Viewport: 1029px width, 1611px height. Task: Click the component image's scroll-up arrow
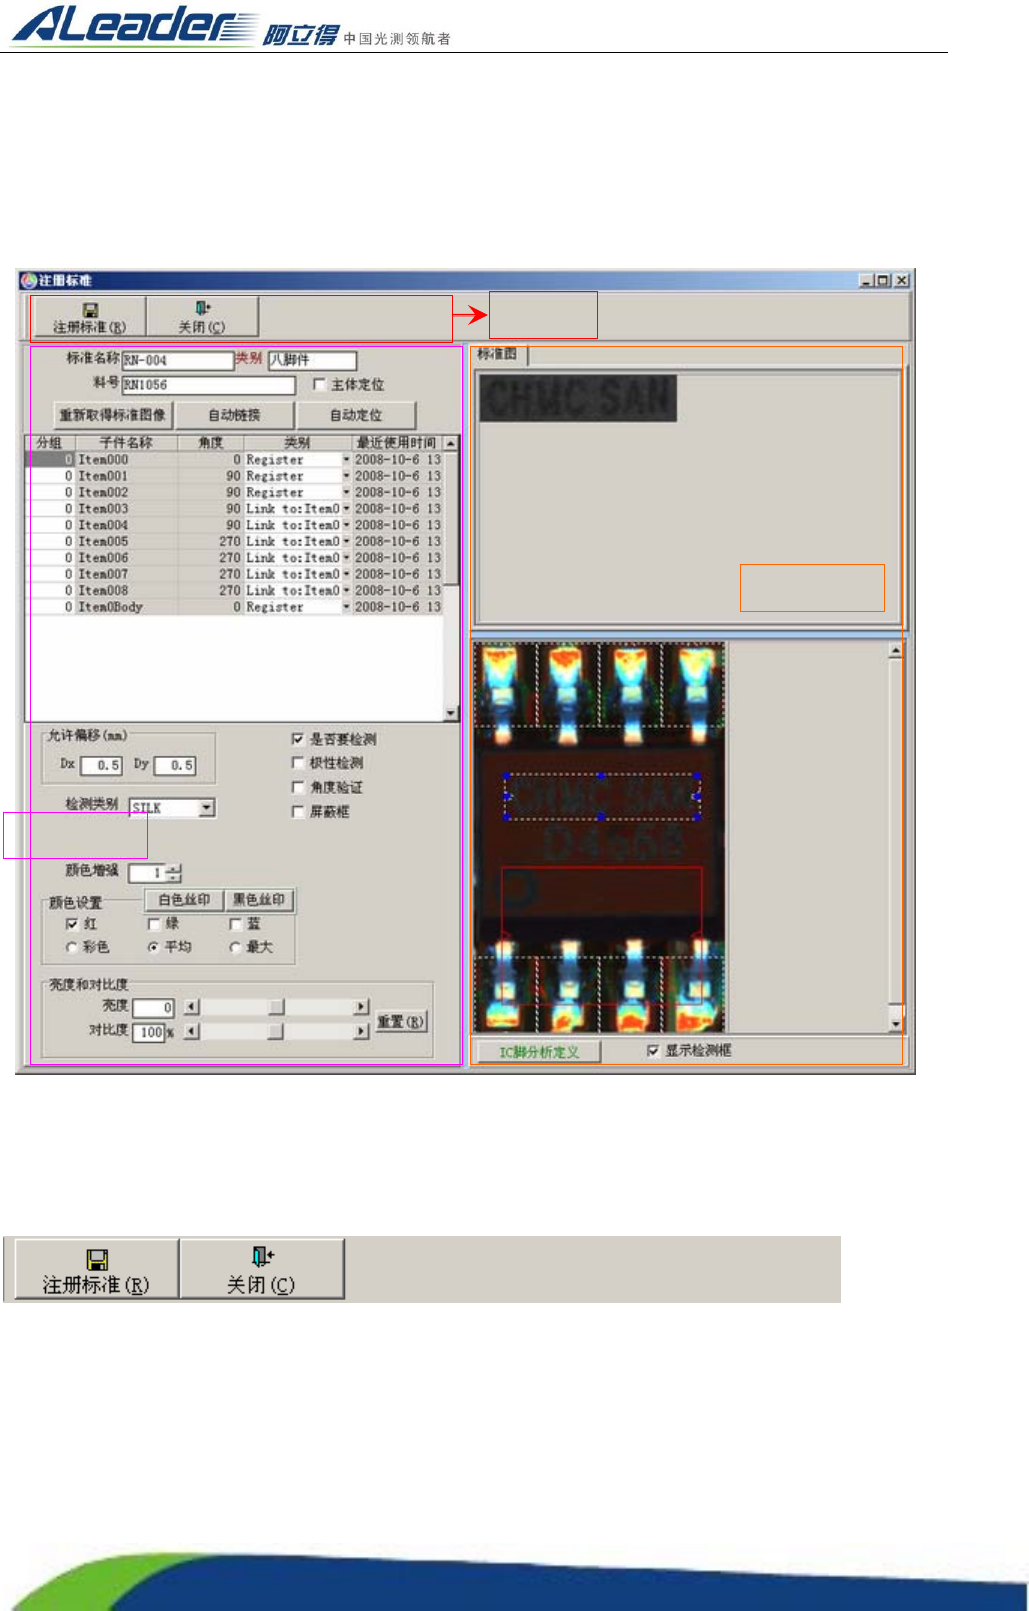click(896, 651)
